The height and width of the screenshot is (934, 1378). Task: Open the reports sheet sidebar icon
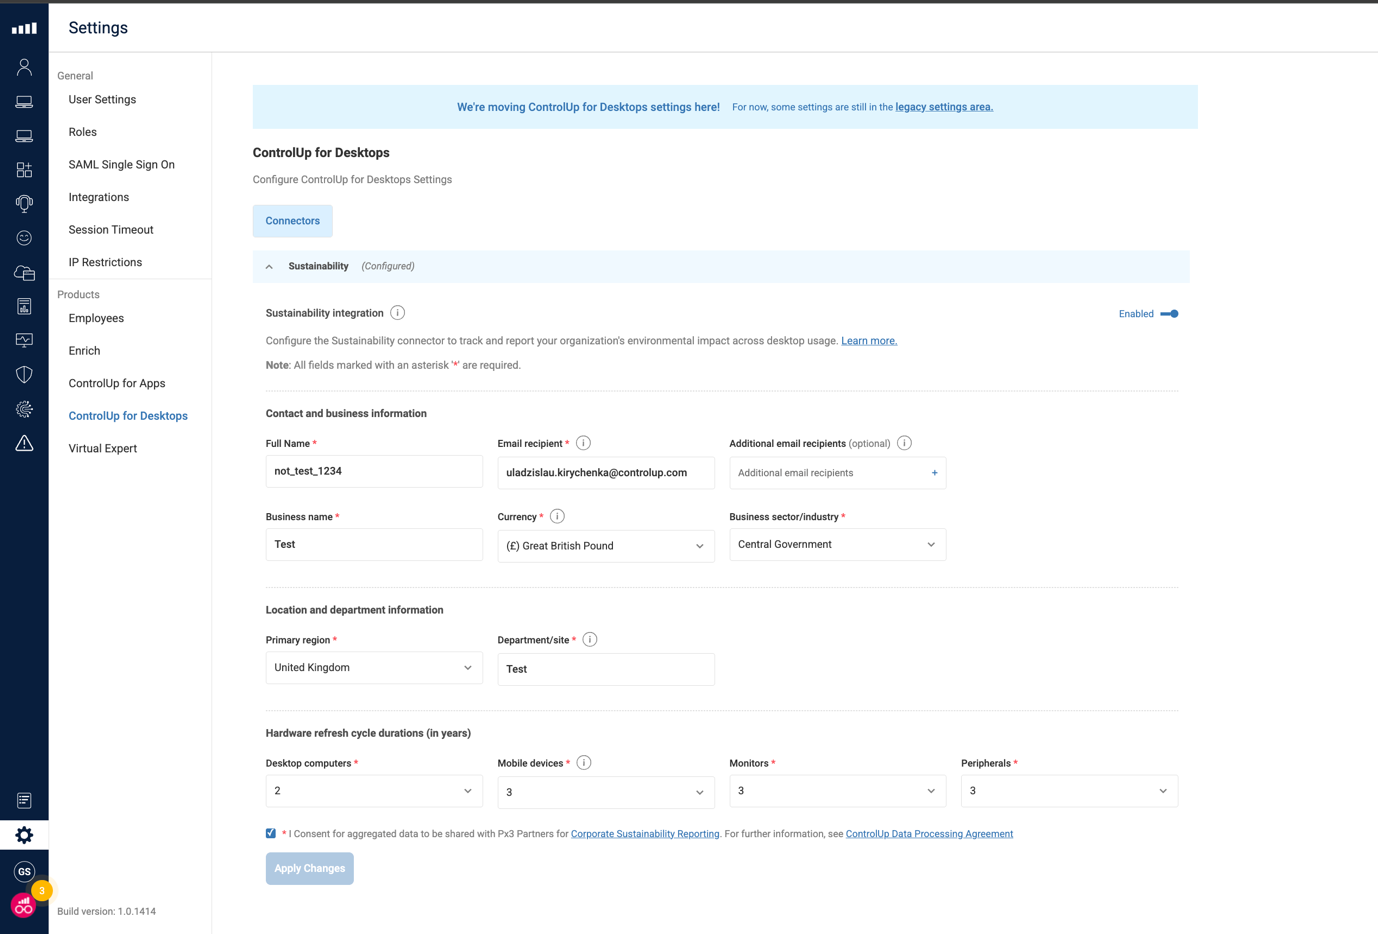(x=24, y=306)
